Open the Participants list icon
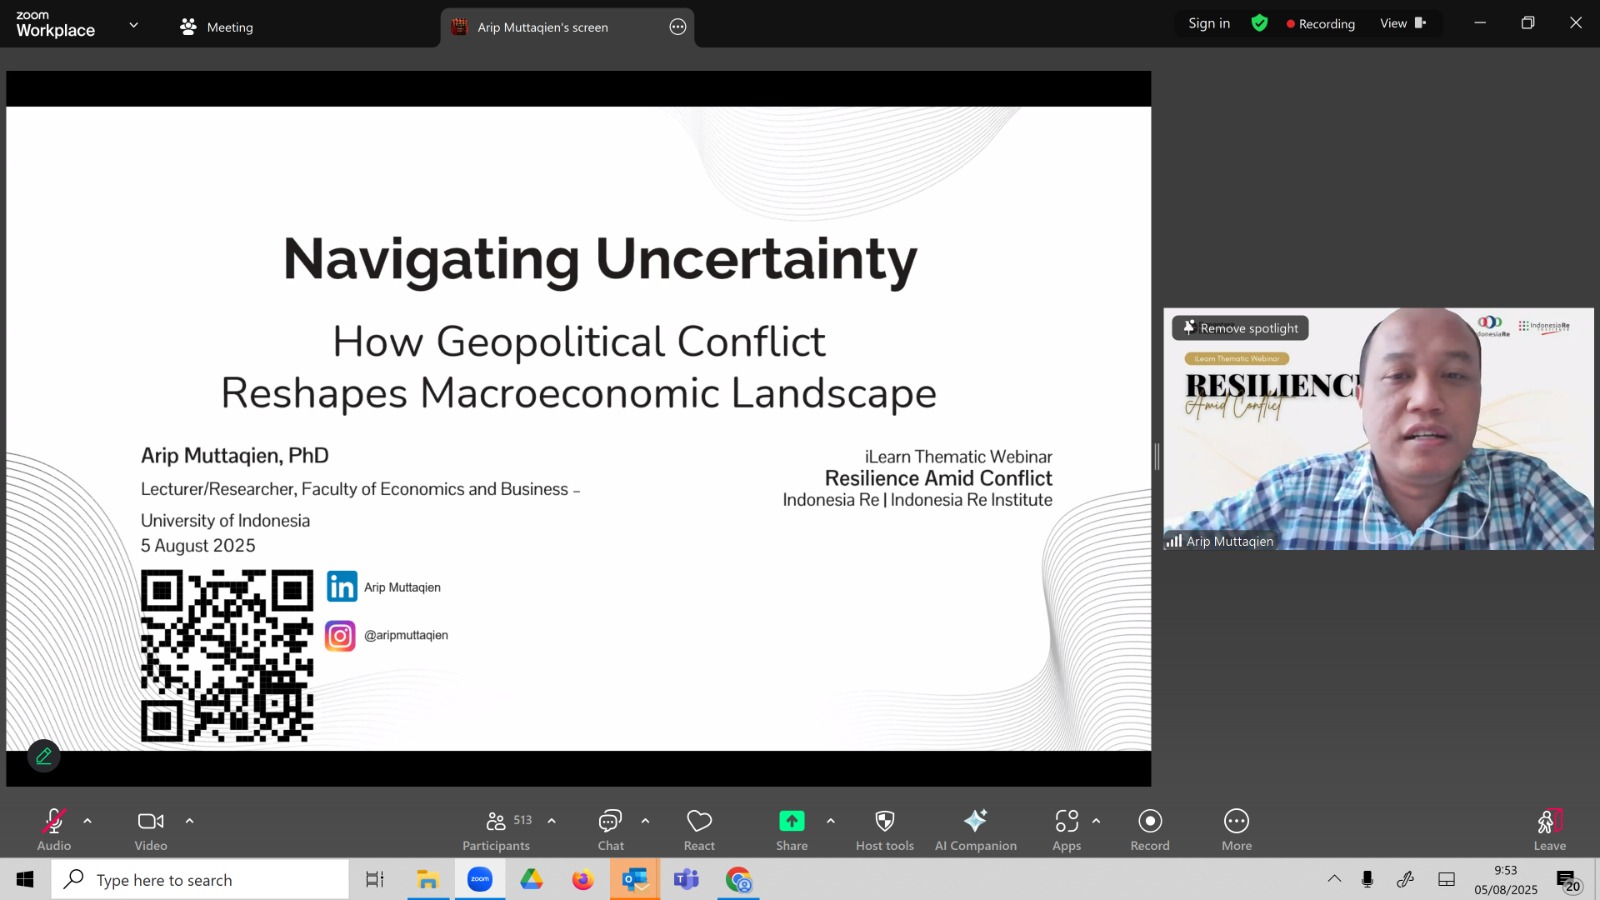1600x900 pixels. pos(496,821)
